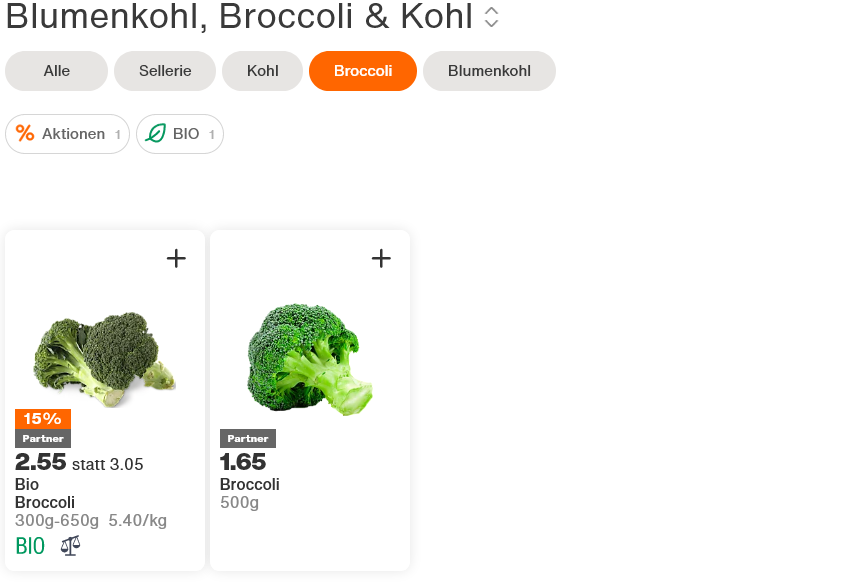
Task: Toggle the BIO filter chip
Action: [x=180, y=134]
